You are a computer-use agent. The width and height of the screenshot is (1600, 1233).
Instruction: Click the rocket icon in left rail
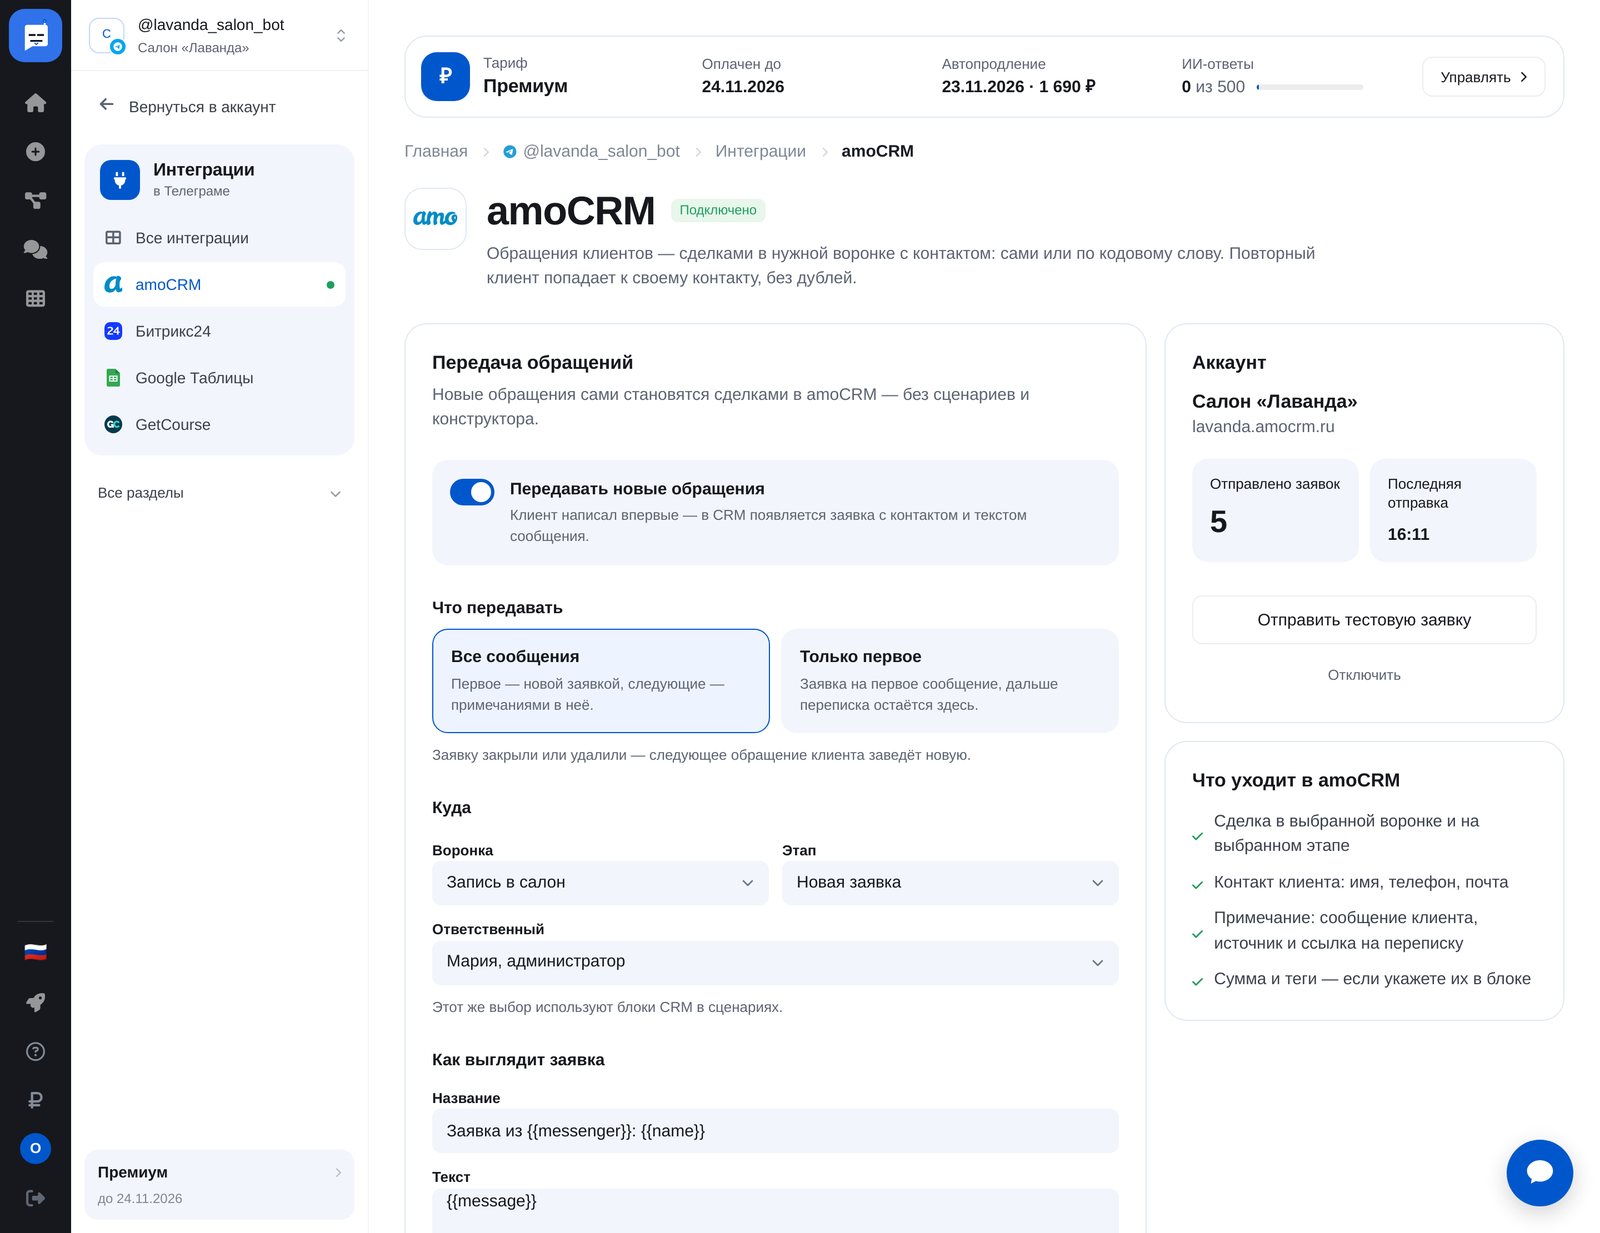tap(35, 1002)
